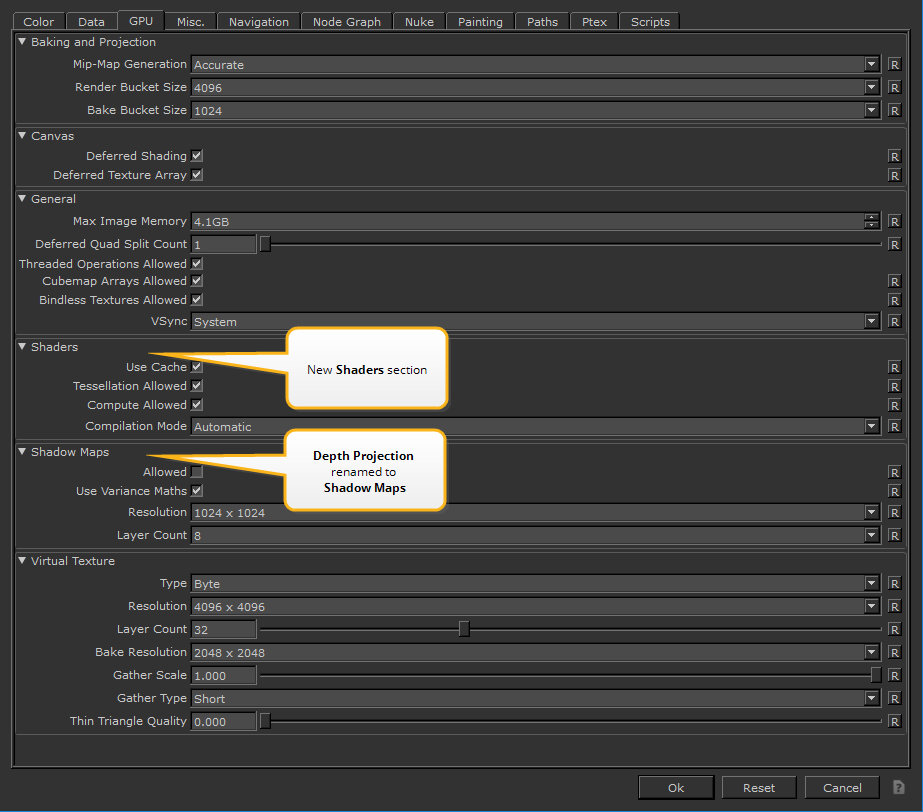Click R reset button for VSync
The image size is (923, 812).
895,322
